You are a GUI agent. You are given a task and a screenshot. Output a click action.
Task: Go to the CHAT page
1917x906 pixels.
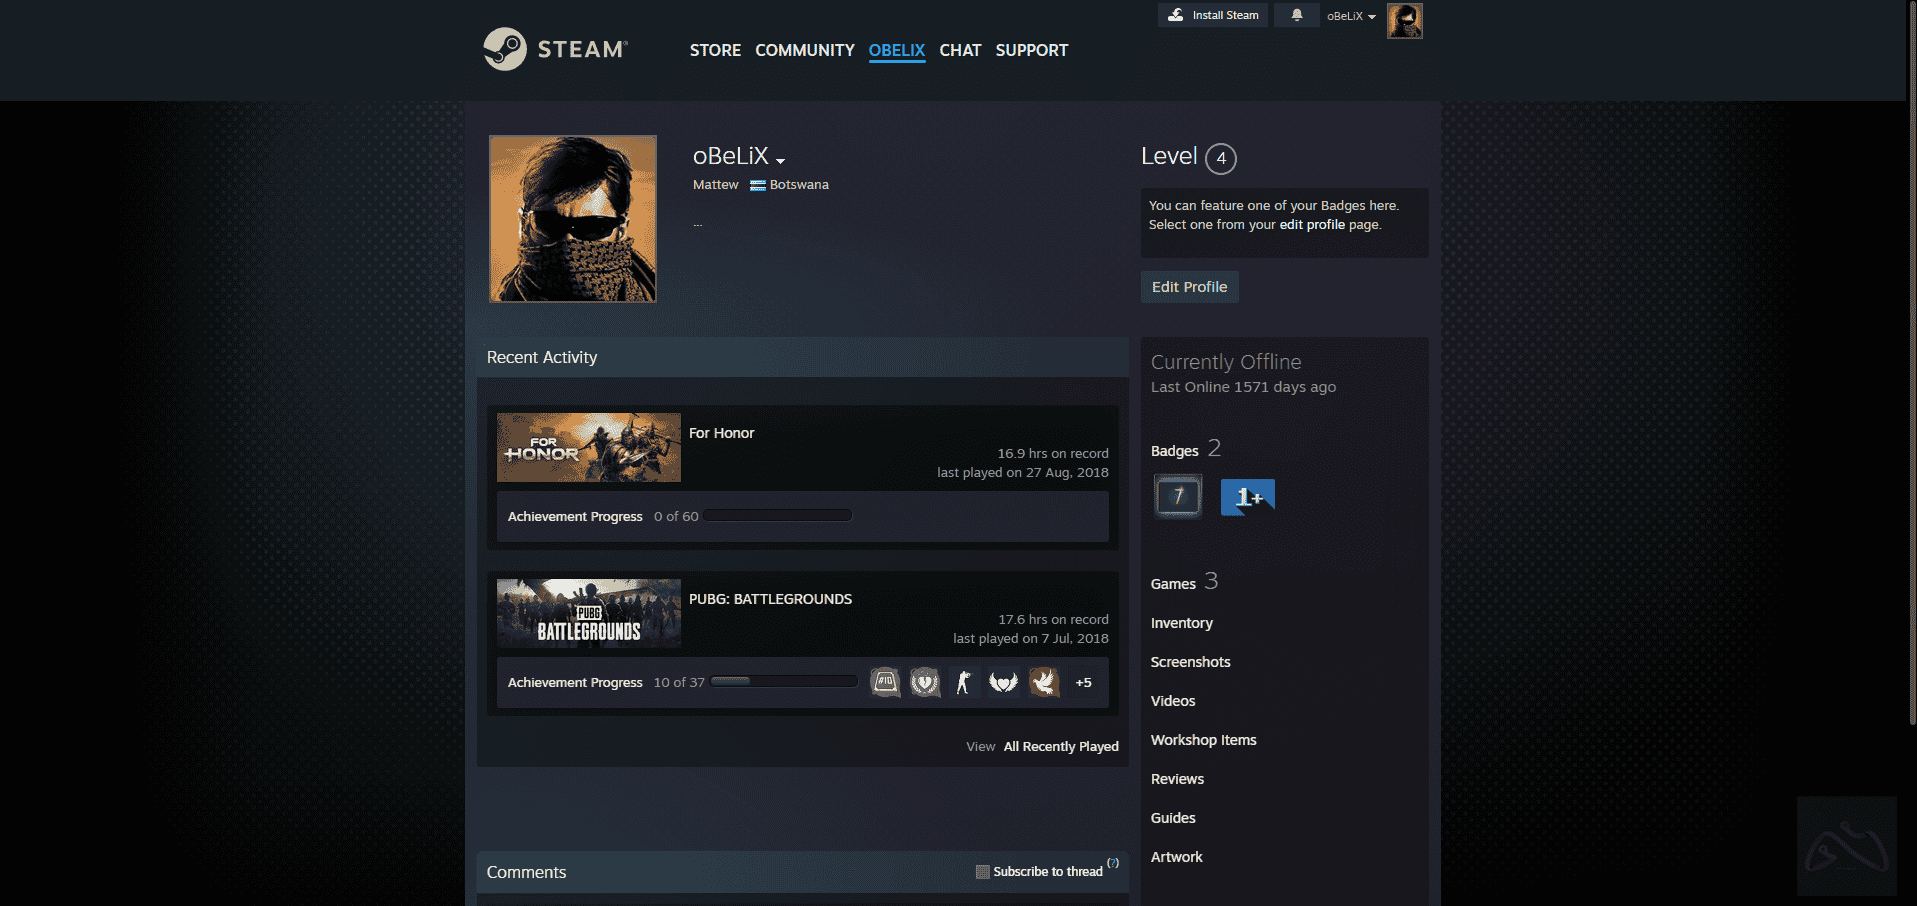coord(960,50)
